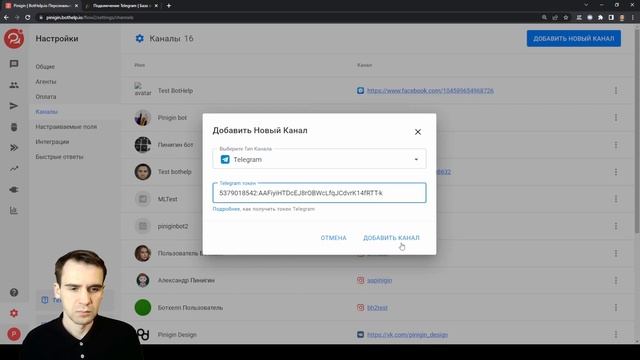Open the Каналы settings section

[46, 112]
